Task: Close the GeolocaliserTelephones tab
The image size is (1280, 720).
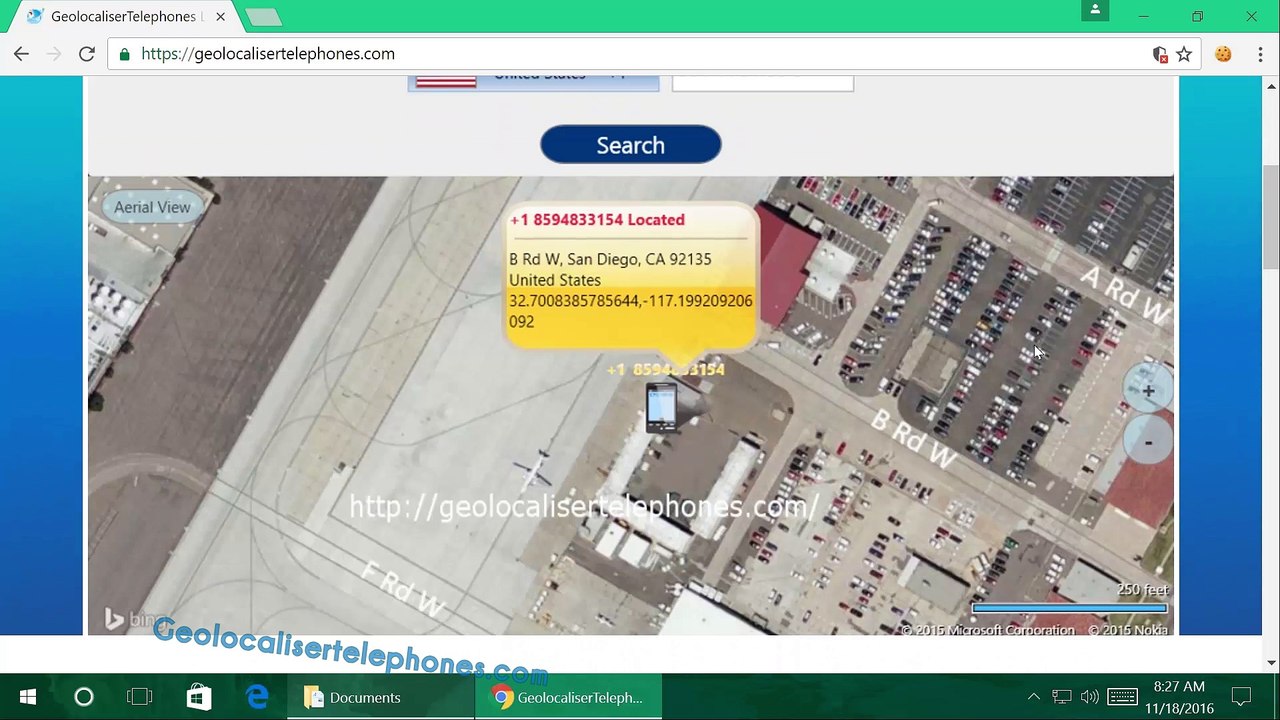Action: pos(220,17)
